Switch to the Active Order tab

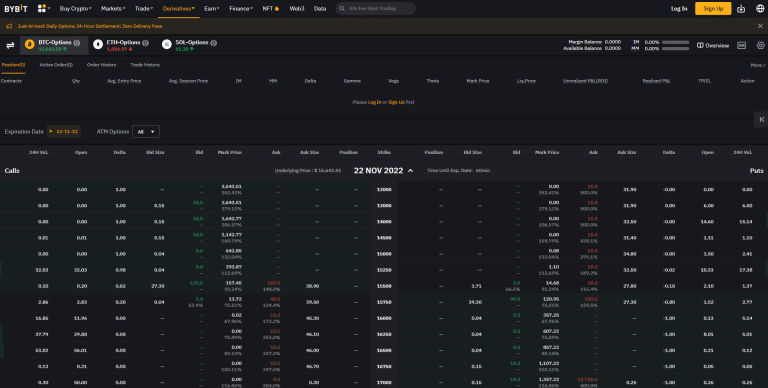pyautogui.click(x=56, y=65)
